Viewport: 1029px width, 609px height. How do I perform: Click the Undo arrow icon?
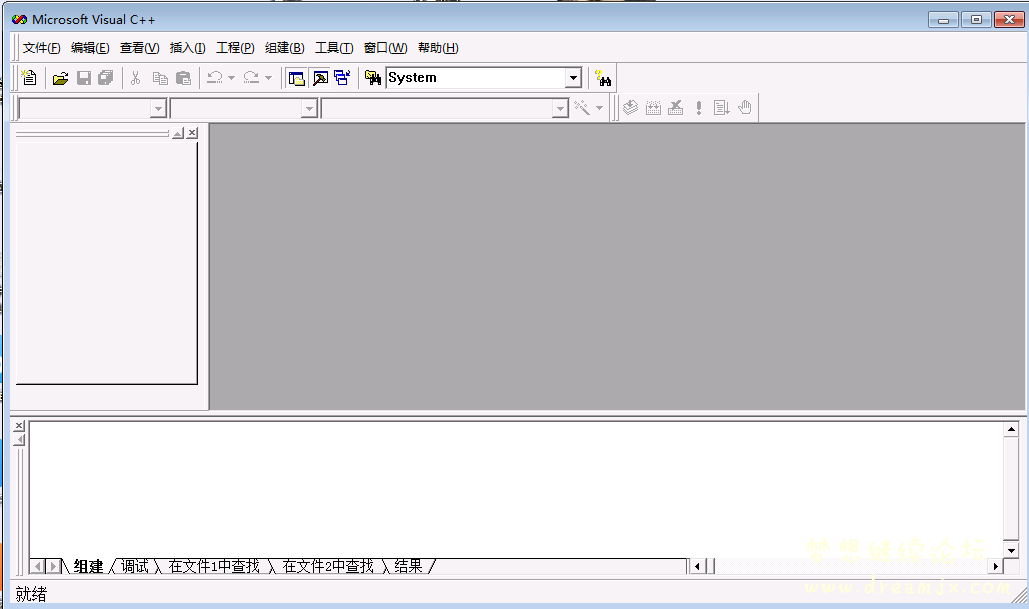tap(215, 78)
